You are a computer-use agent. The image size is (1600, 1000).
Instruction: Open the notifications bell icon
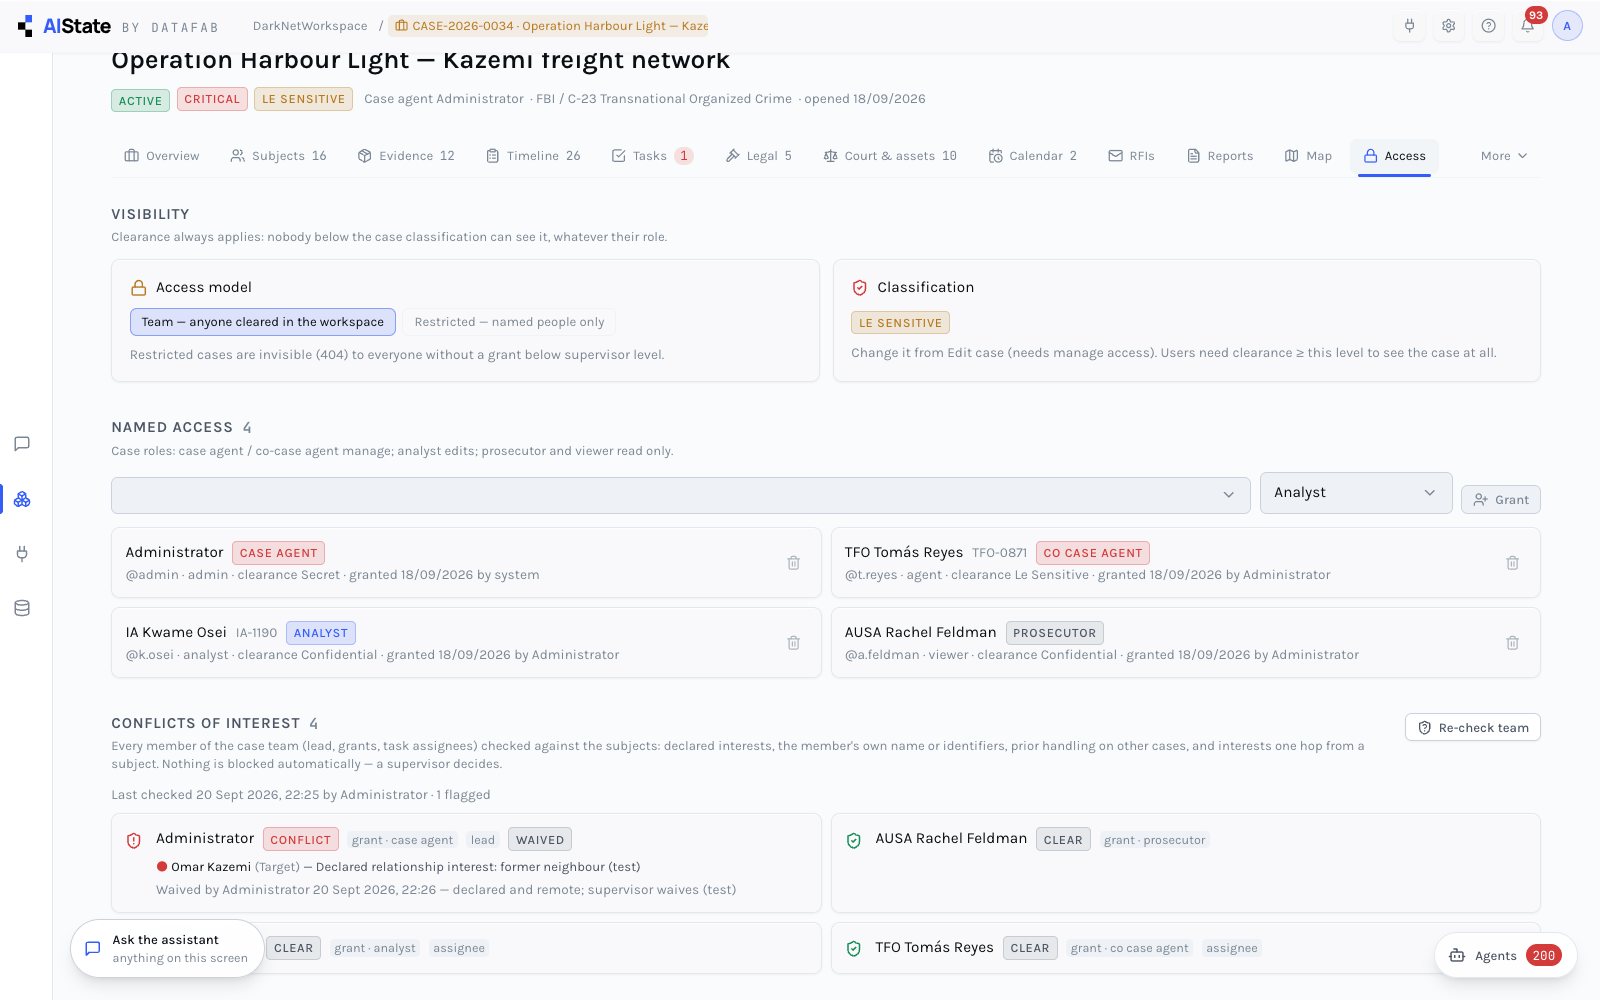1527,26
